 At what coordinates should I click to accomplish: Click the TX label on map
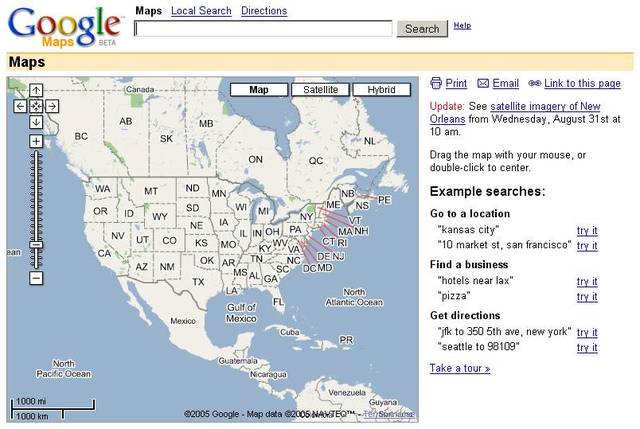coord(198,282)
